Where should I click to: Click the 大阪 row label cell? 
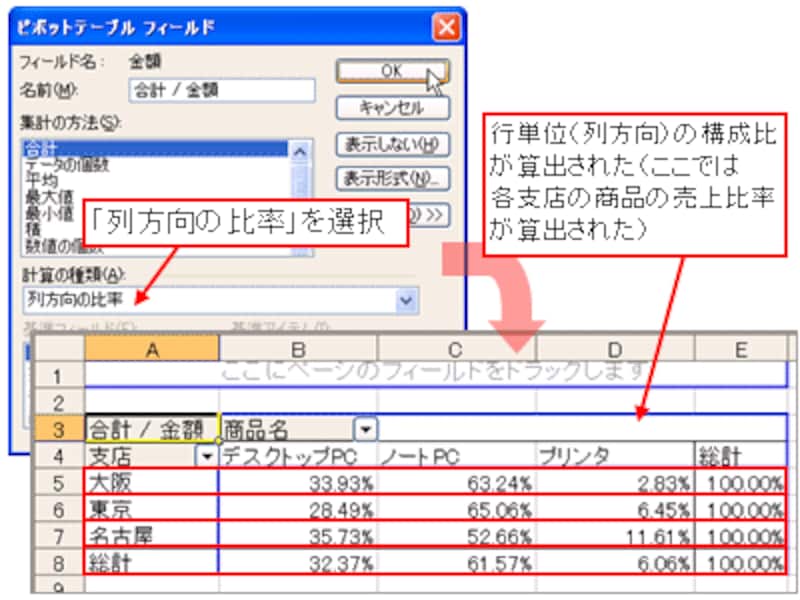[152, 482]
